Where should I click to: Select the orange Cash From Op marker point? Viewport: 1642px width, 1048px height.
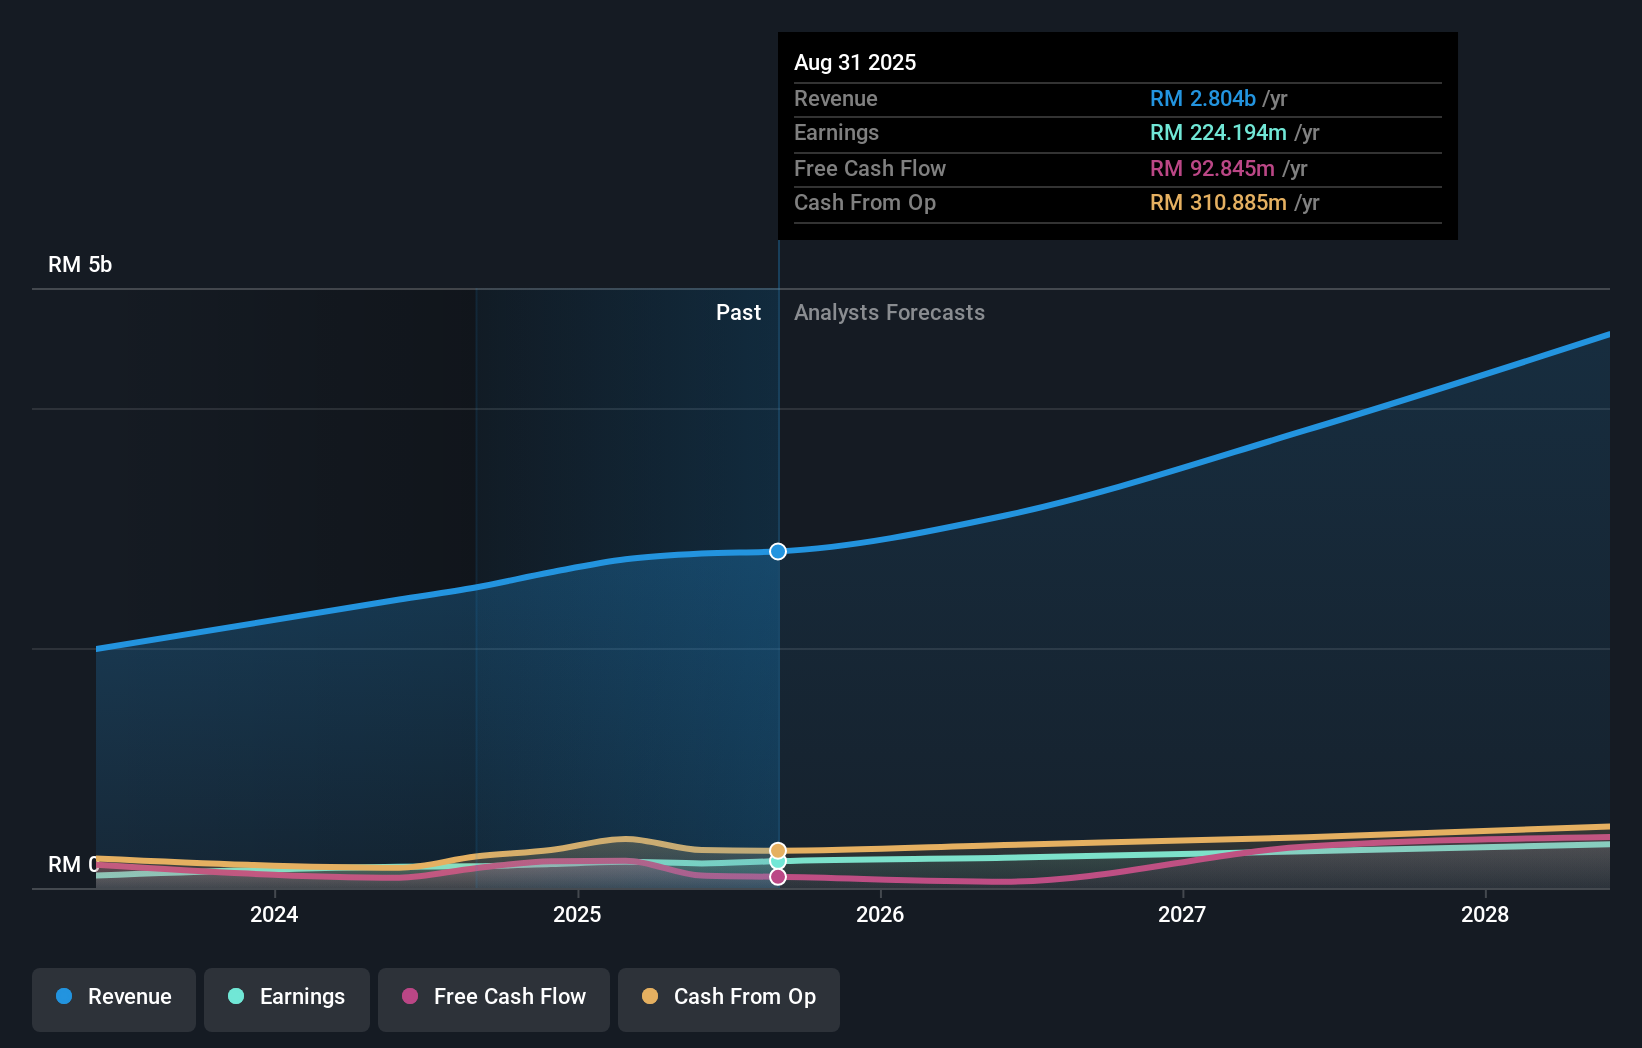(777, 850)
